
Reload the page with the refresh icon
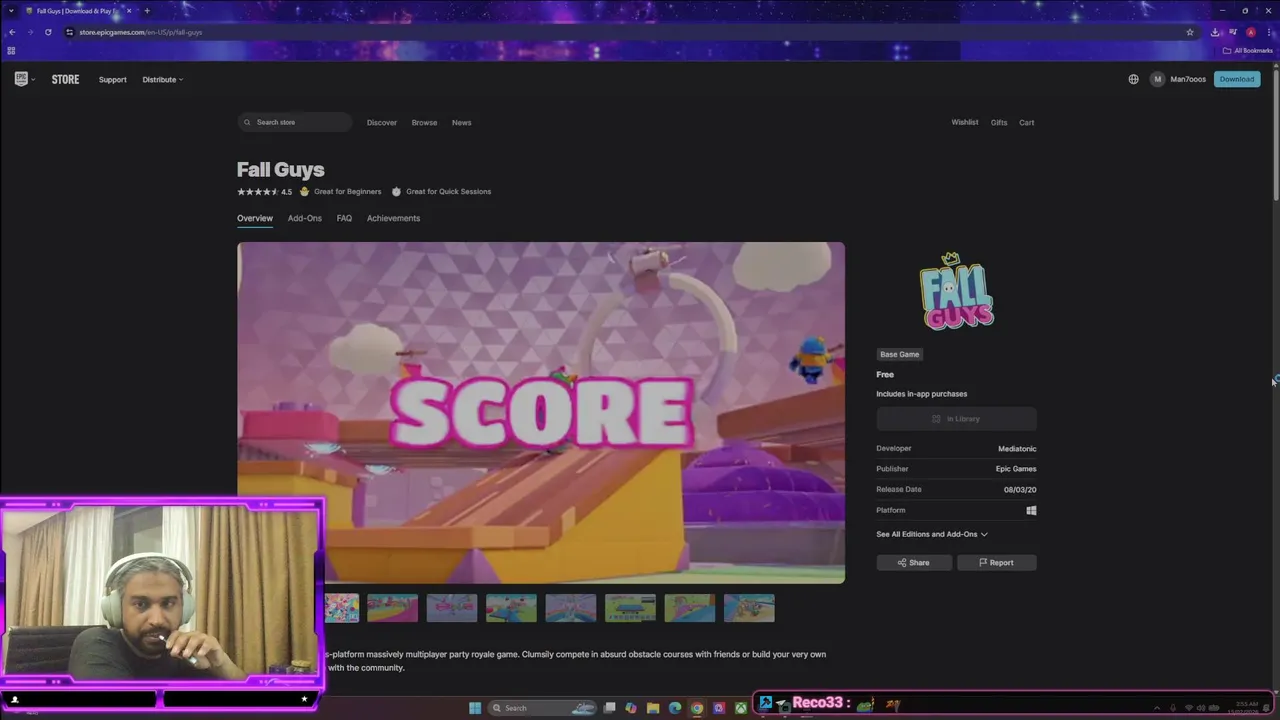[48, 32]
